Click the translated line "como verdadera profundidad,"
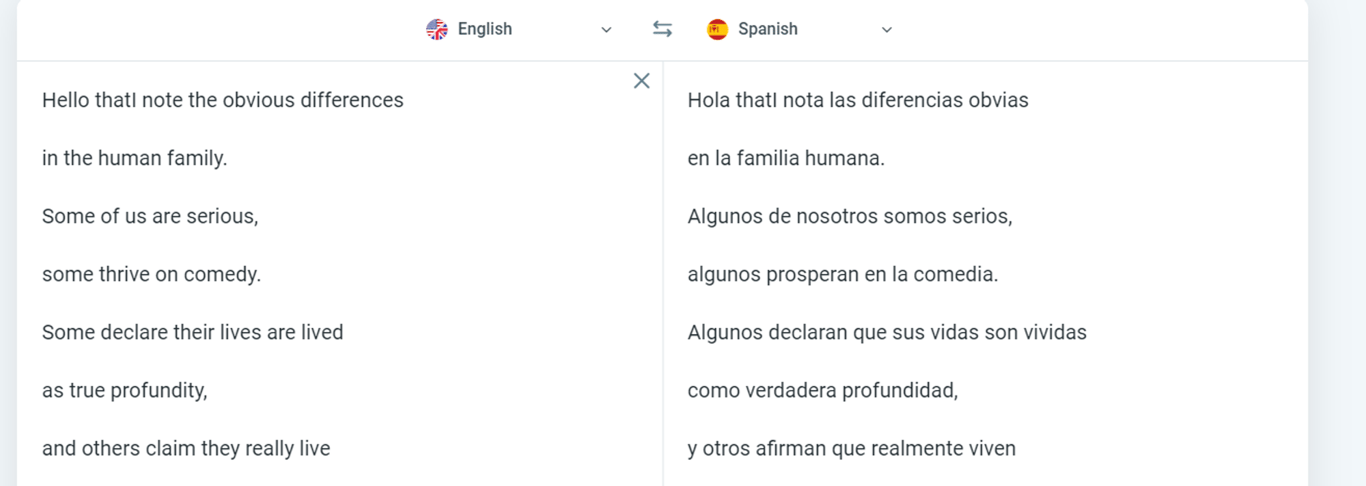This screenshot has width=1366, height=486. pos(823,390)
